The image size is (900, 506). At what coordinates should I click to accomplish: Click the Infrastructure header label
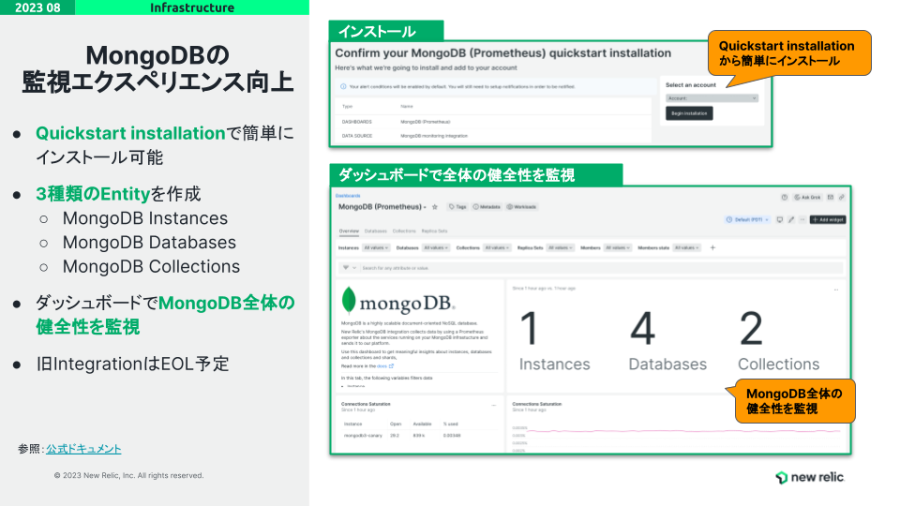(x=192, y=7)
